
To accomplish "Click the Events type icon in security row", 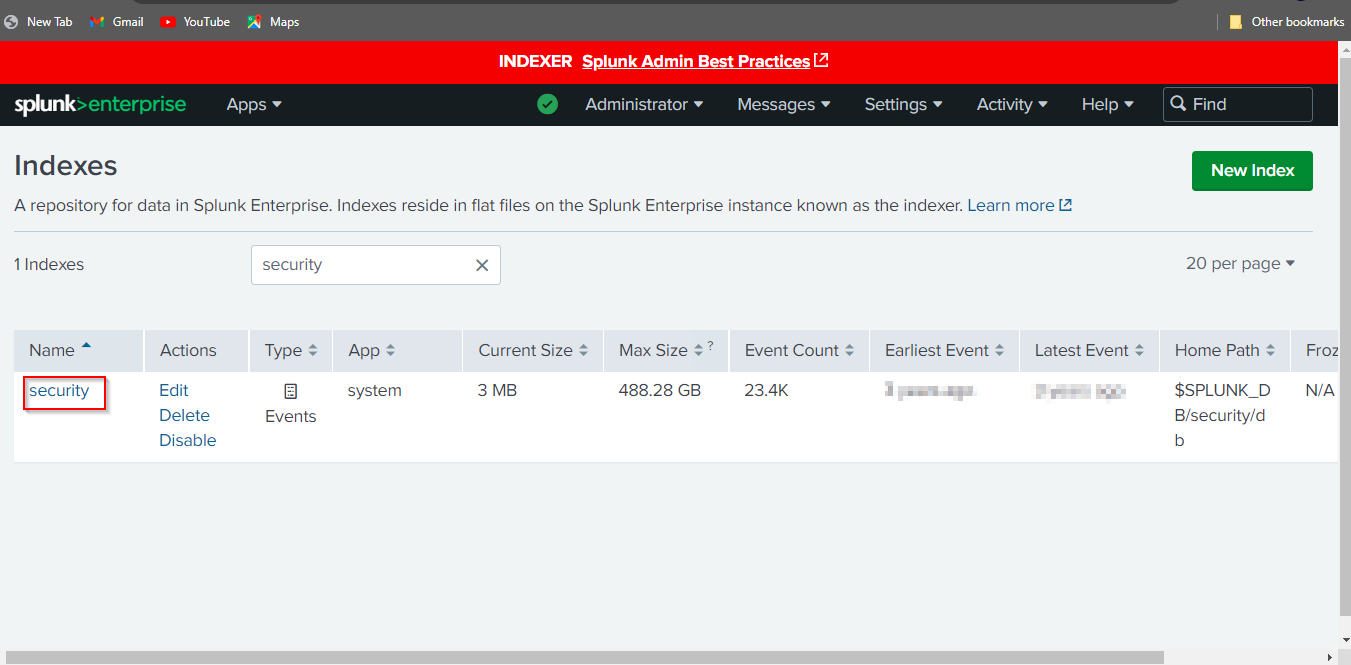I will click(x=290, y=389).
